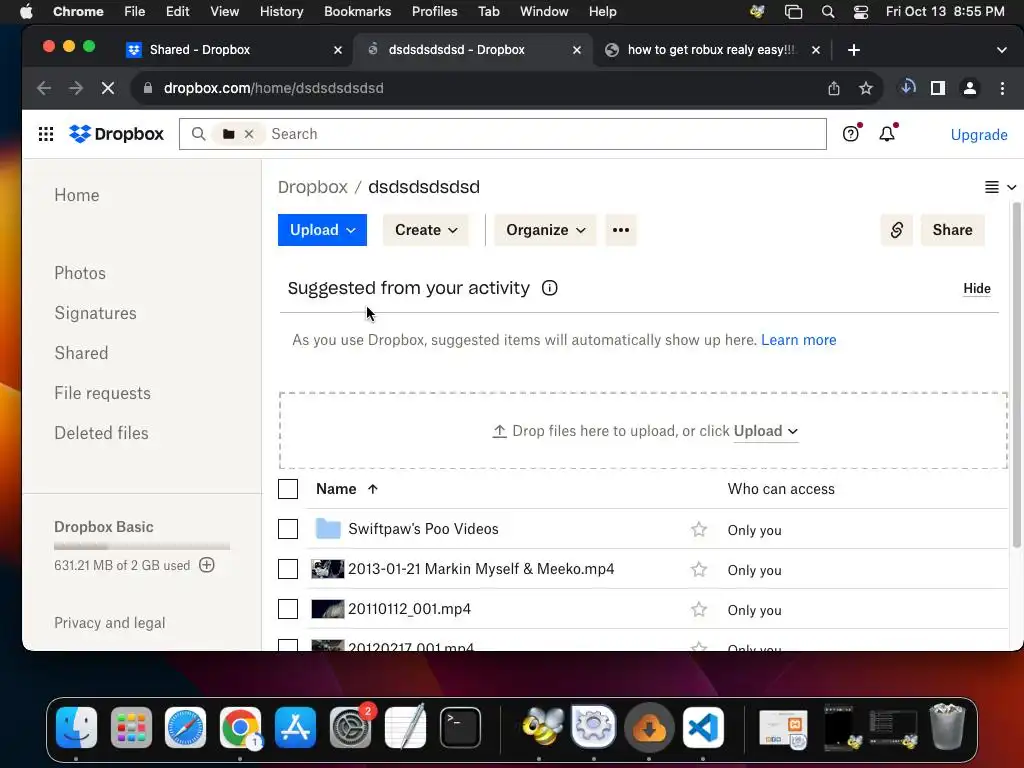Switch to the how to get robux tab
1024x768 pixels.
712,50
